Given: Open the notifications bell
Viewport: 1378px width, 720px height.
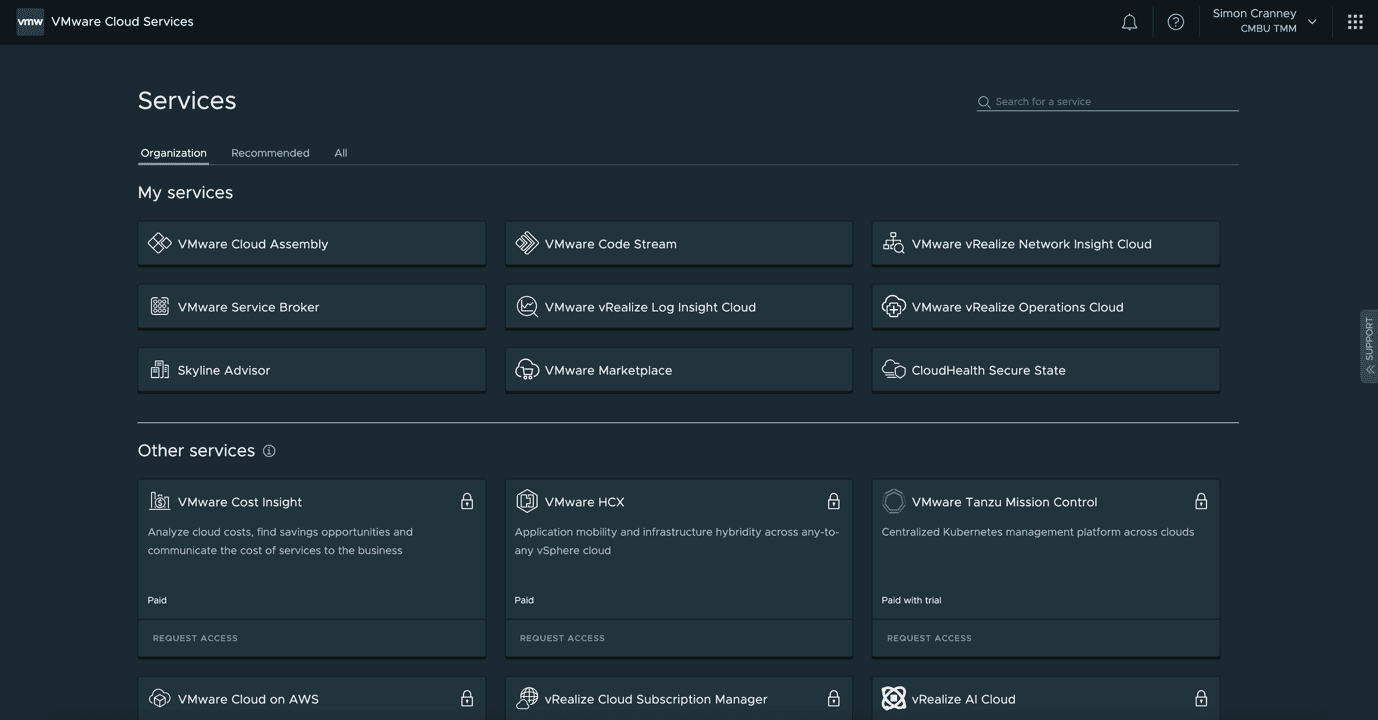Looking at the screenshot, I should tap(1129, 22).
